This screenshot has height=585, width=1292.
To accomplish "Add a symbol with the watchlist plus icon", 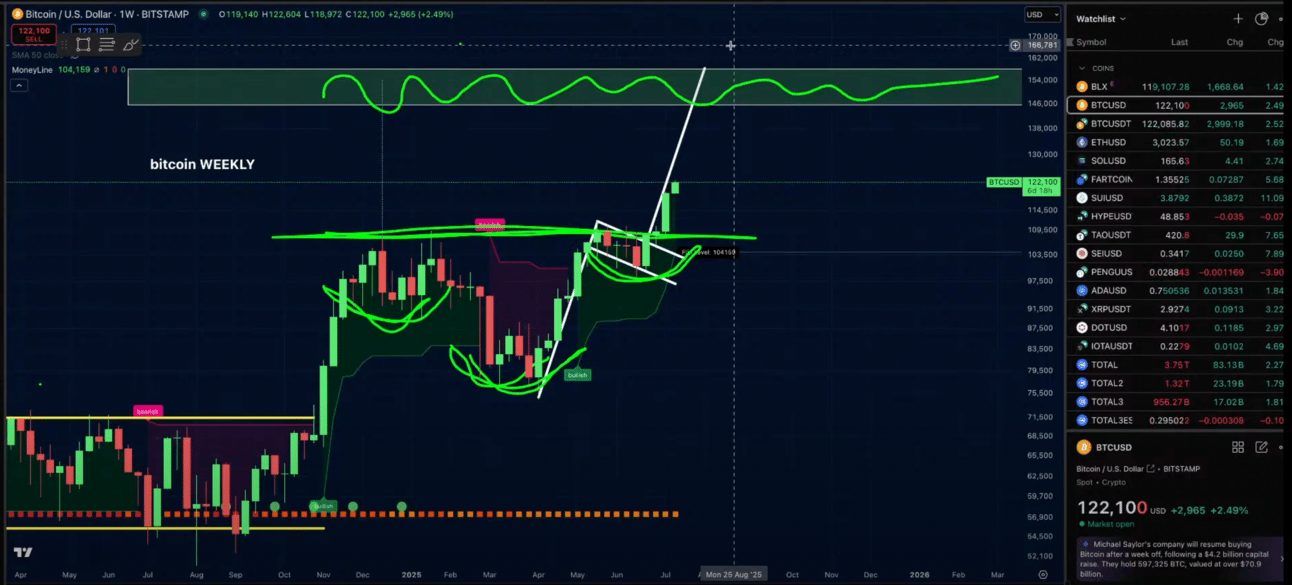I will (x=1238, y=18).
